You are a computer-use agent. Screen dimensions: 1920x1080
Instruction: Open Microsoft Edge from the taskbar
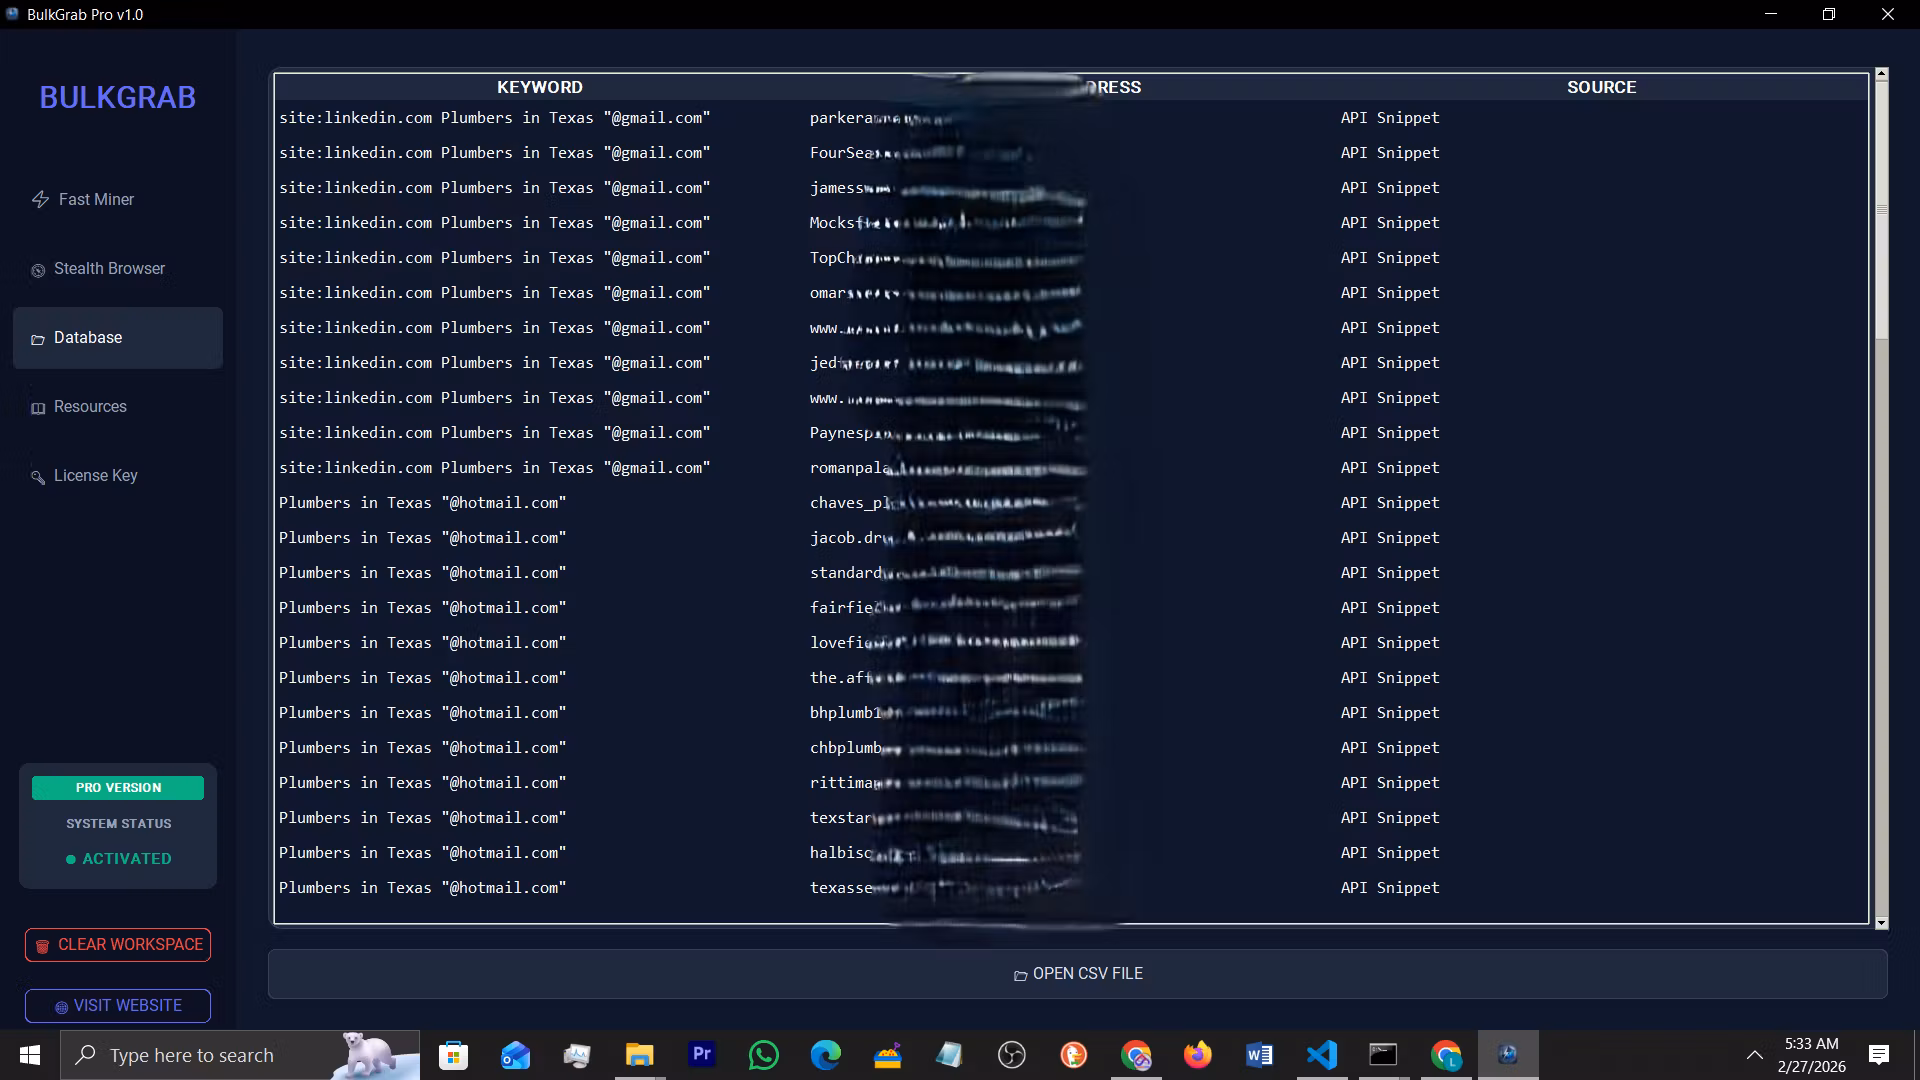(825, 1055)
